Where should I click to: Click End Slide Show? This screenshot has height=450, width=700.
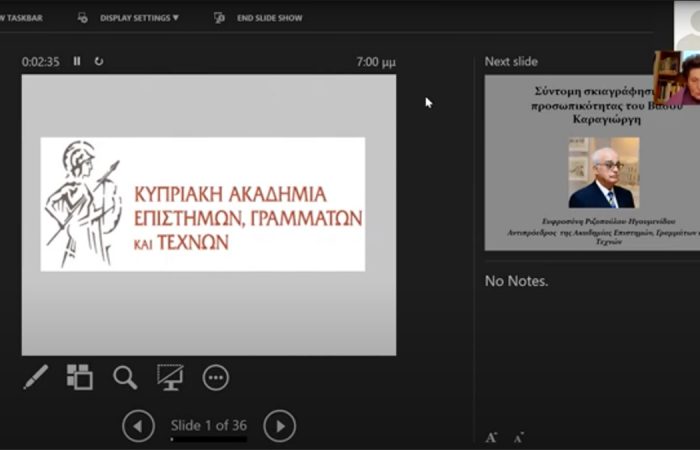point(269,17)
